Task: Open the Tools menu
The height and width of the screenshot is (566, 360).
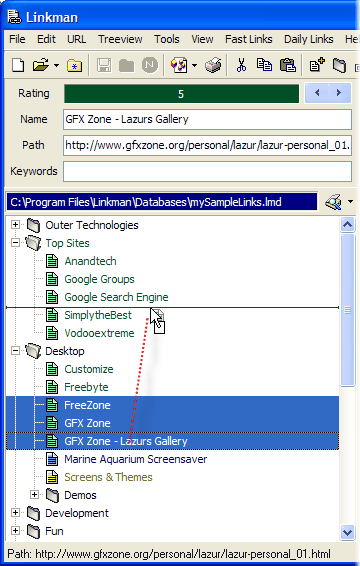Action: (166, 39)
